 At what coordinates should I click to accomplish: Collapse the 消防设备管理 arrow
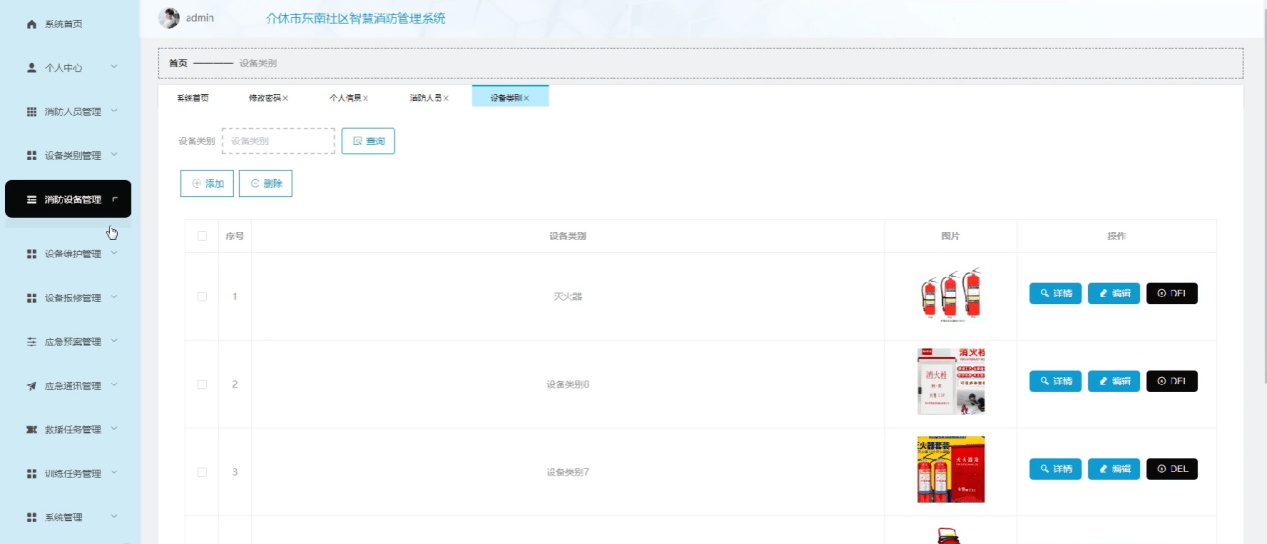115,199
